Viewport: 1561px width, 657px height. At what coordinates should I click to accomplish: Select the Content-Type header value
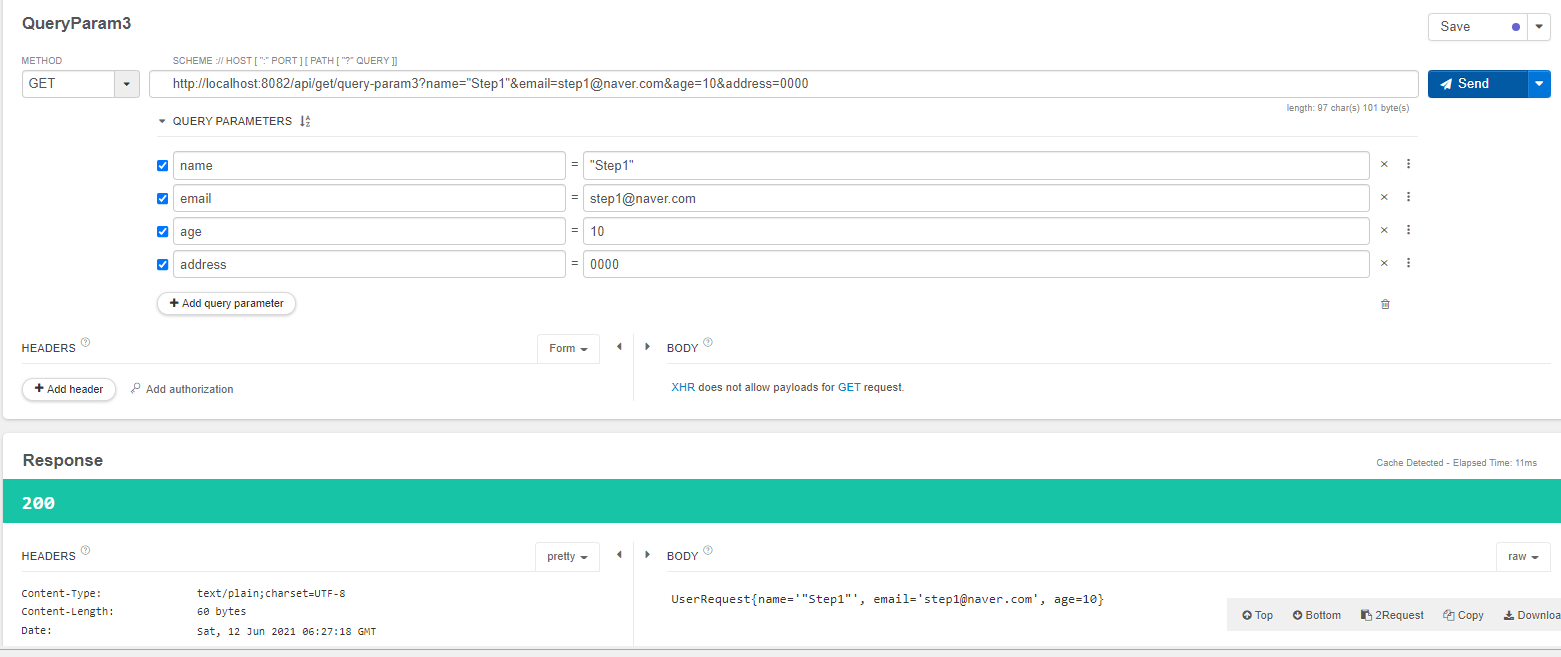click(x=271, y=593)
